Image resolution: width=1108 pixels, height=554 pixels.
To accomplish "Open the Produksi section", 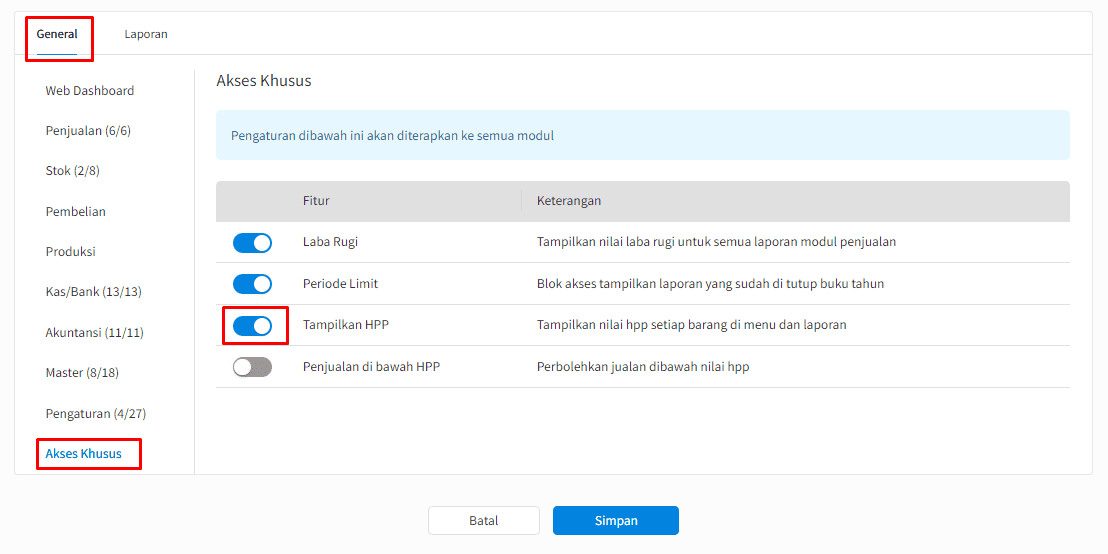I will 70,252.
